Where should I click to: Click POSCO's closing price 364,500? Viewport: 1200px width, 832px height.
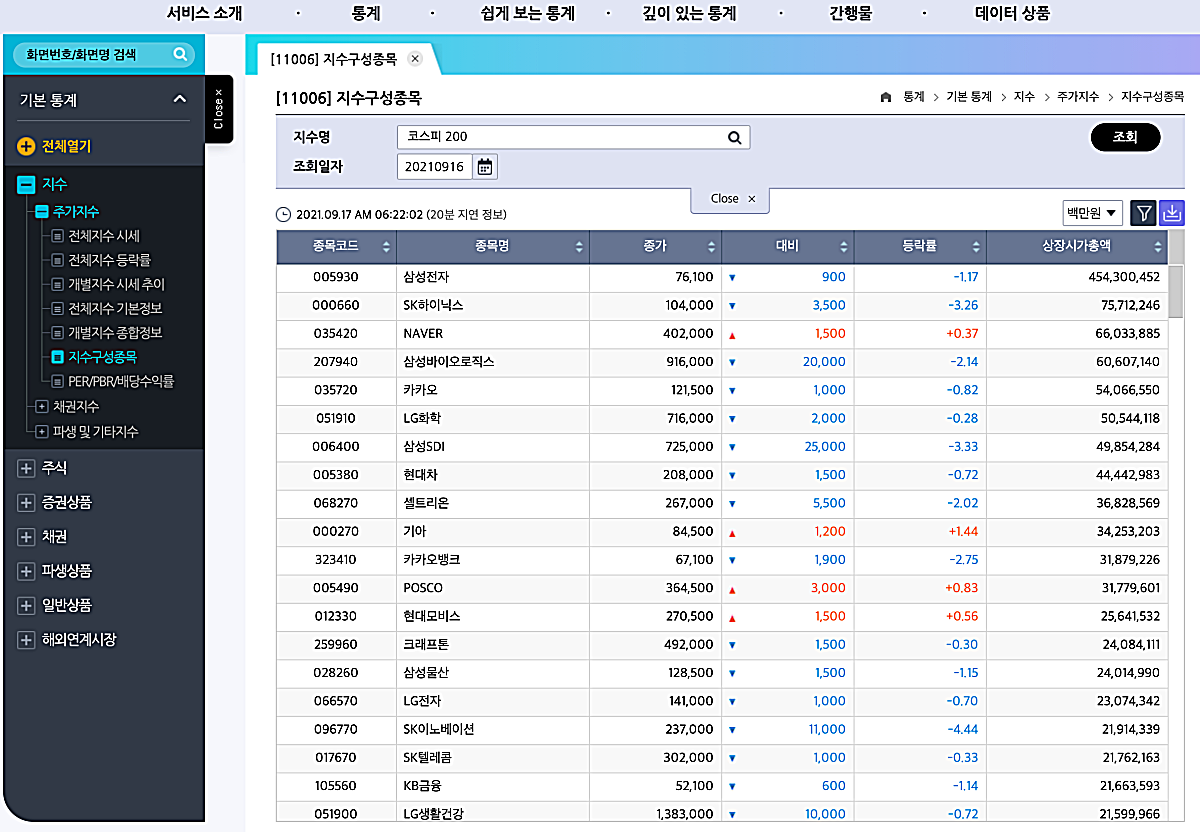coord(690,588)
